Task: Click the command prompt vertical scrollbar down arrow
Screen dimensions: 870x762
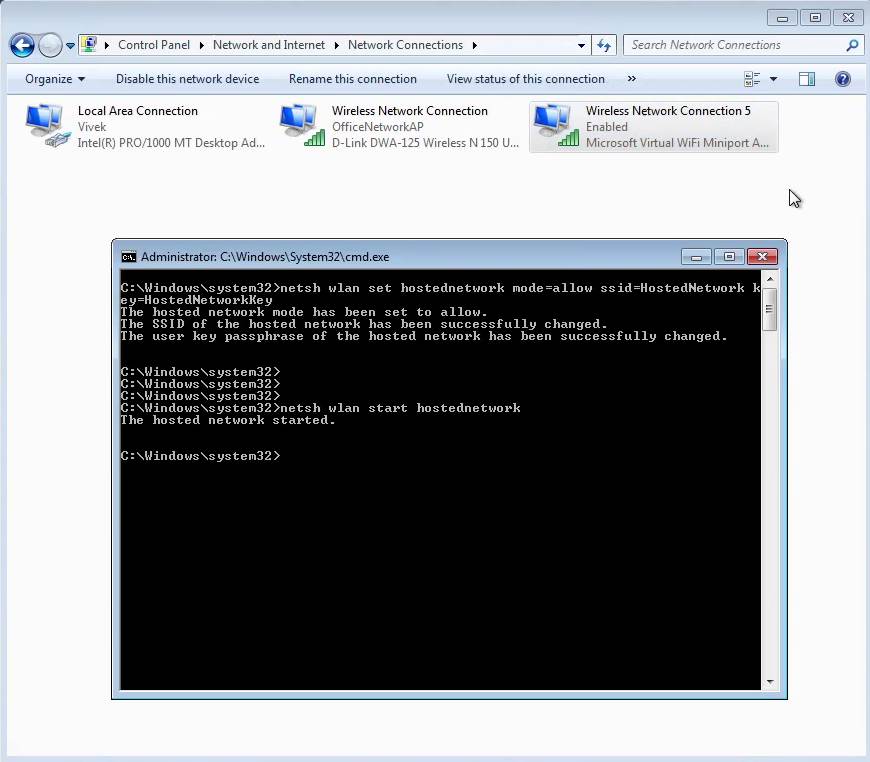Action: (769, 682)
